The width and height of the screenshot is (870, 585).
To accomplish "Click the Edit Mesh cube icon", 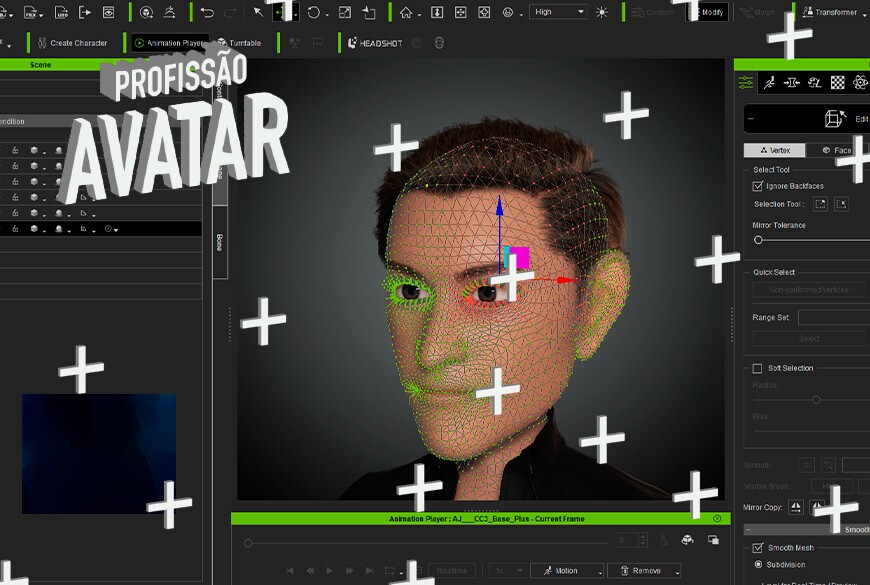I will pos(834,118).
